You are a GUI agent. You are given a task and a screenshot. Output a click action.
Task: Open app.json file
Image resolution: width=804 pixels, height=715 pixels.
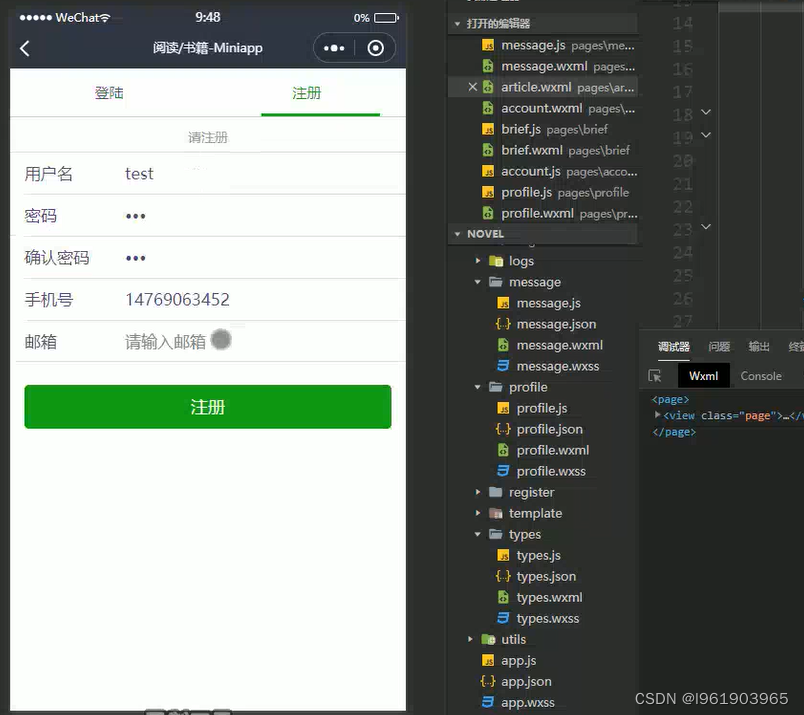(x=516, y=682)
